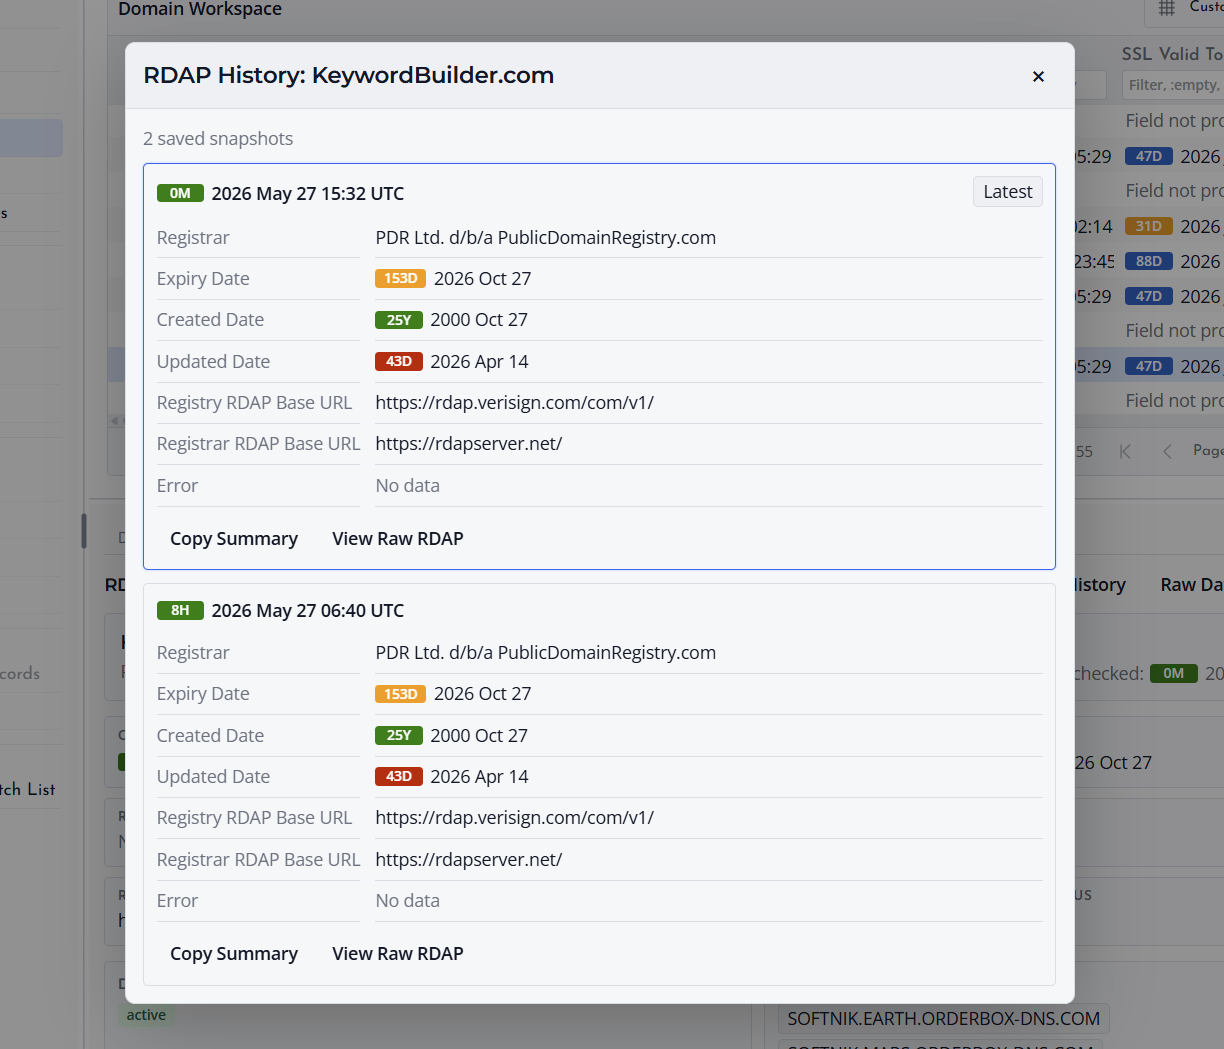Click the 8H age badge

(x=180, y=610)
